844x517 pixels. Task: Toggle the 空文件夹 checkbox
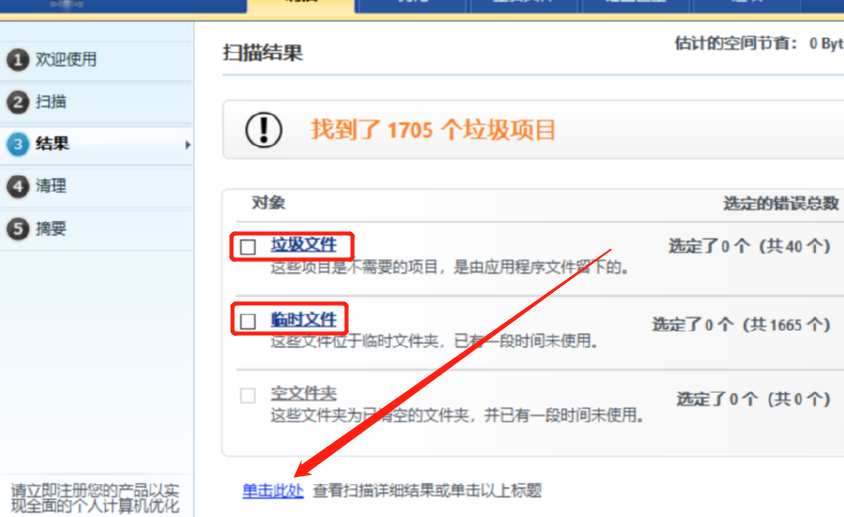[x=248, y=396]
